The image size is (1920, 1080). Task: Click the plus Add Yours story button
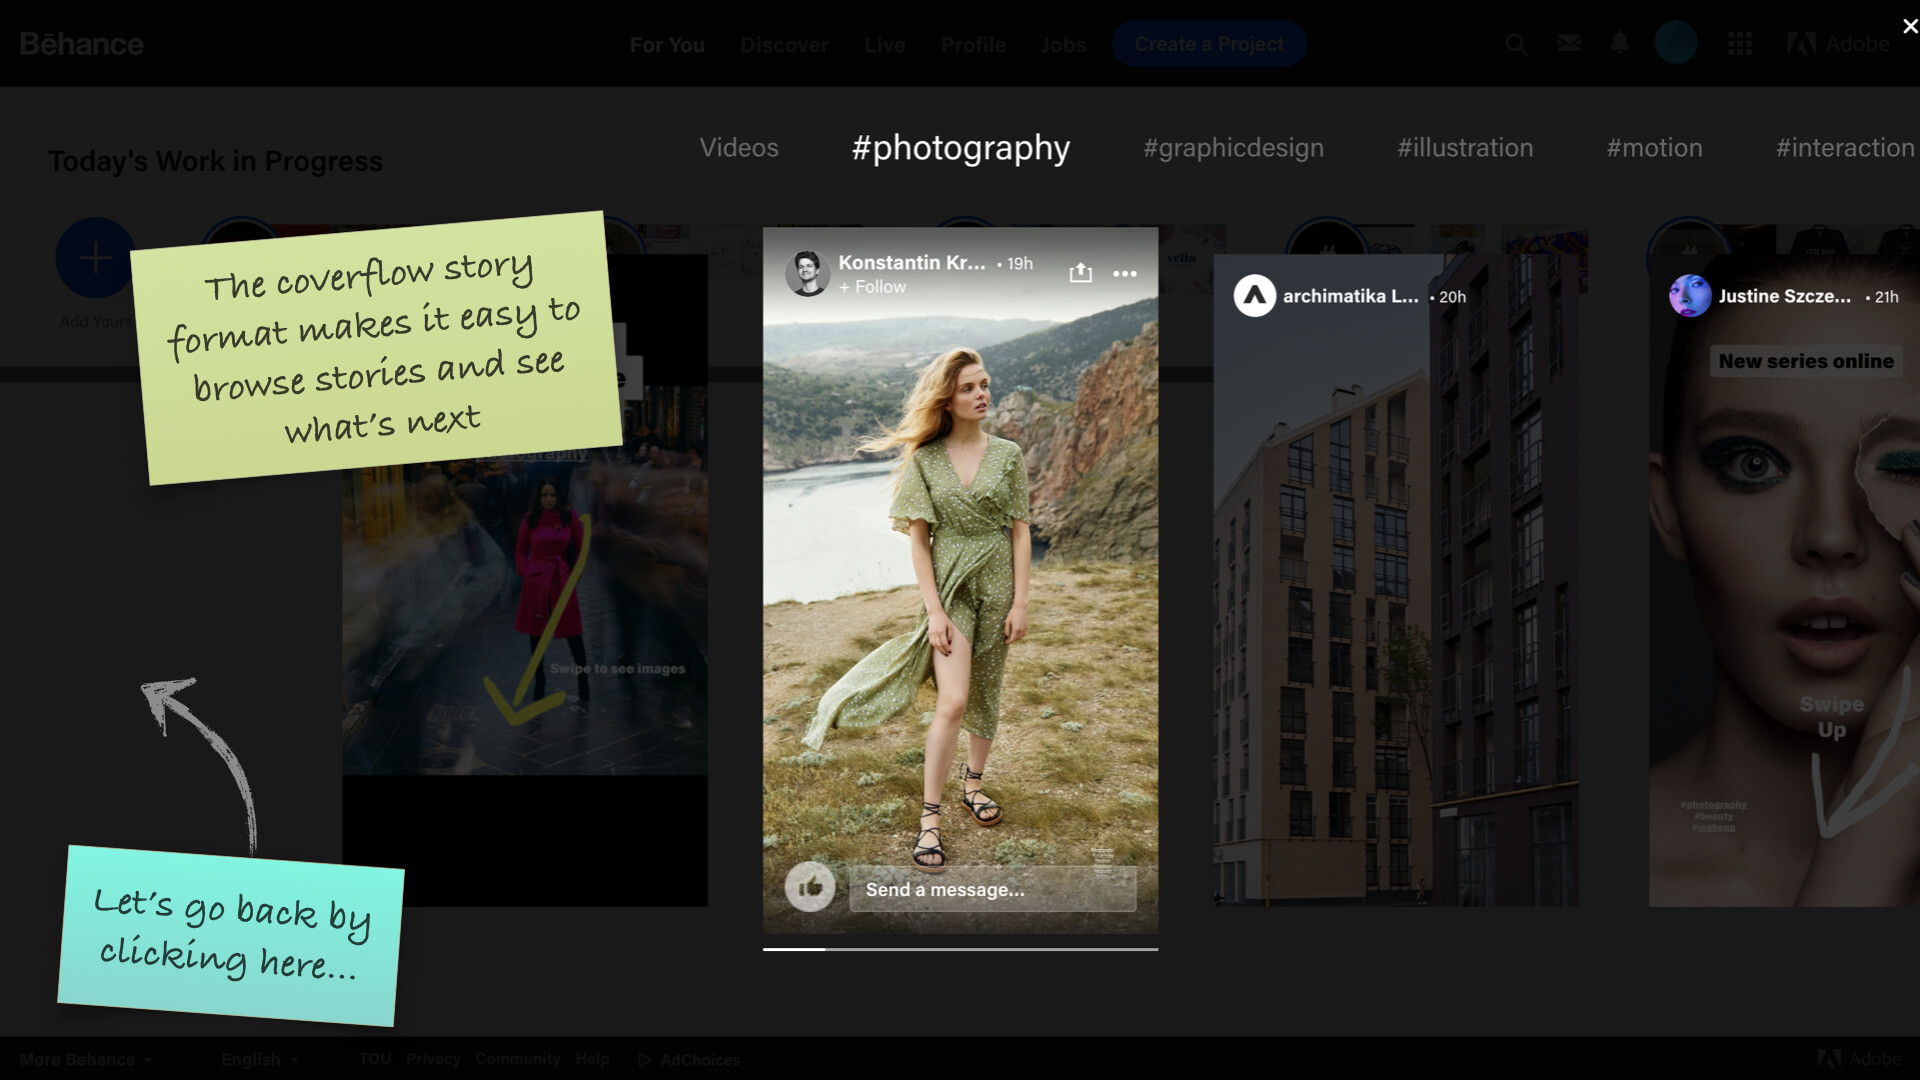click(x=95, y=258)
